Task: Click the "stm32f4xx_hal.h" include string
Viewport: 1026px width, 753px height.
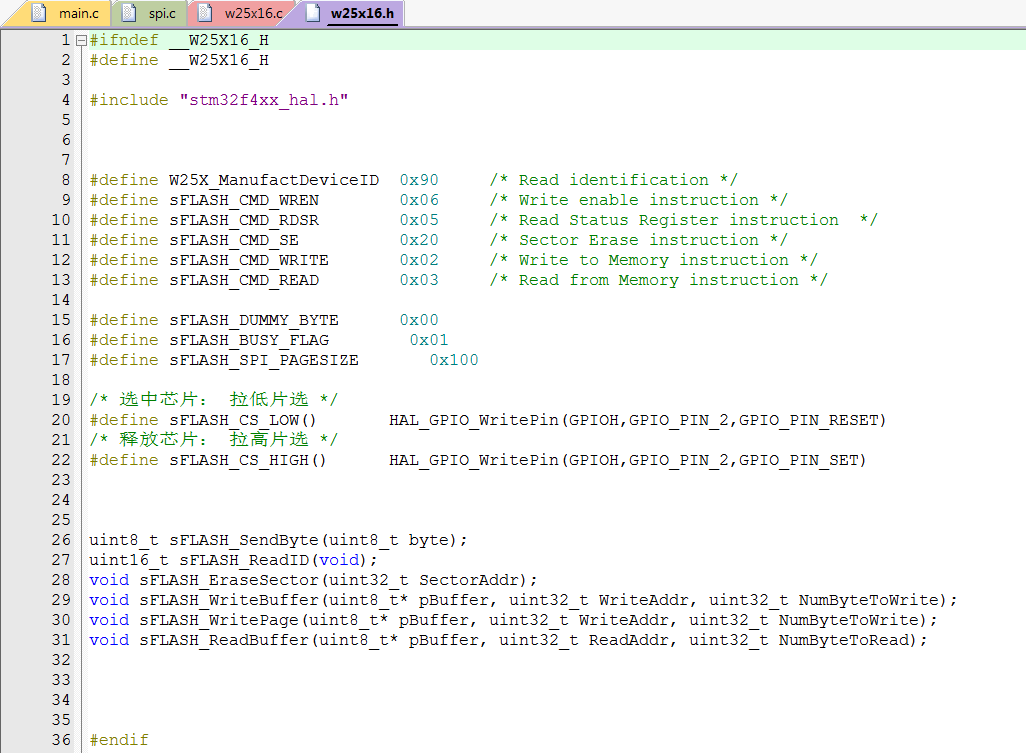Action: pos(264,100)
